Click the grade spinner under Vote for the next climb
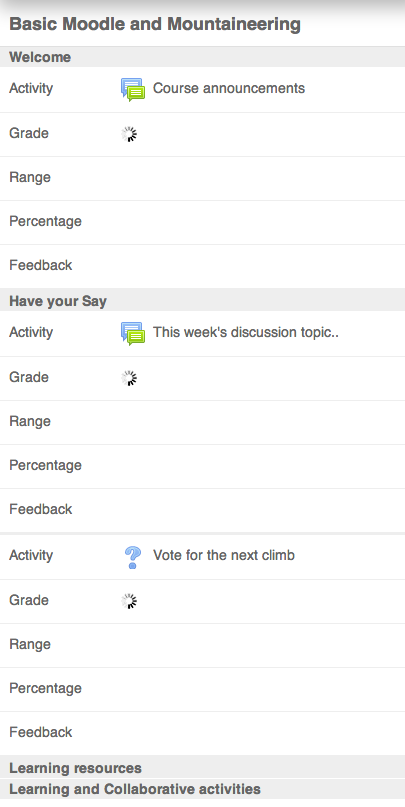 click(x=129, y=601)
